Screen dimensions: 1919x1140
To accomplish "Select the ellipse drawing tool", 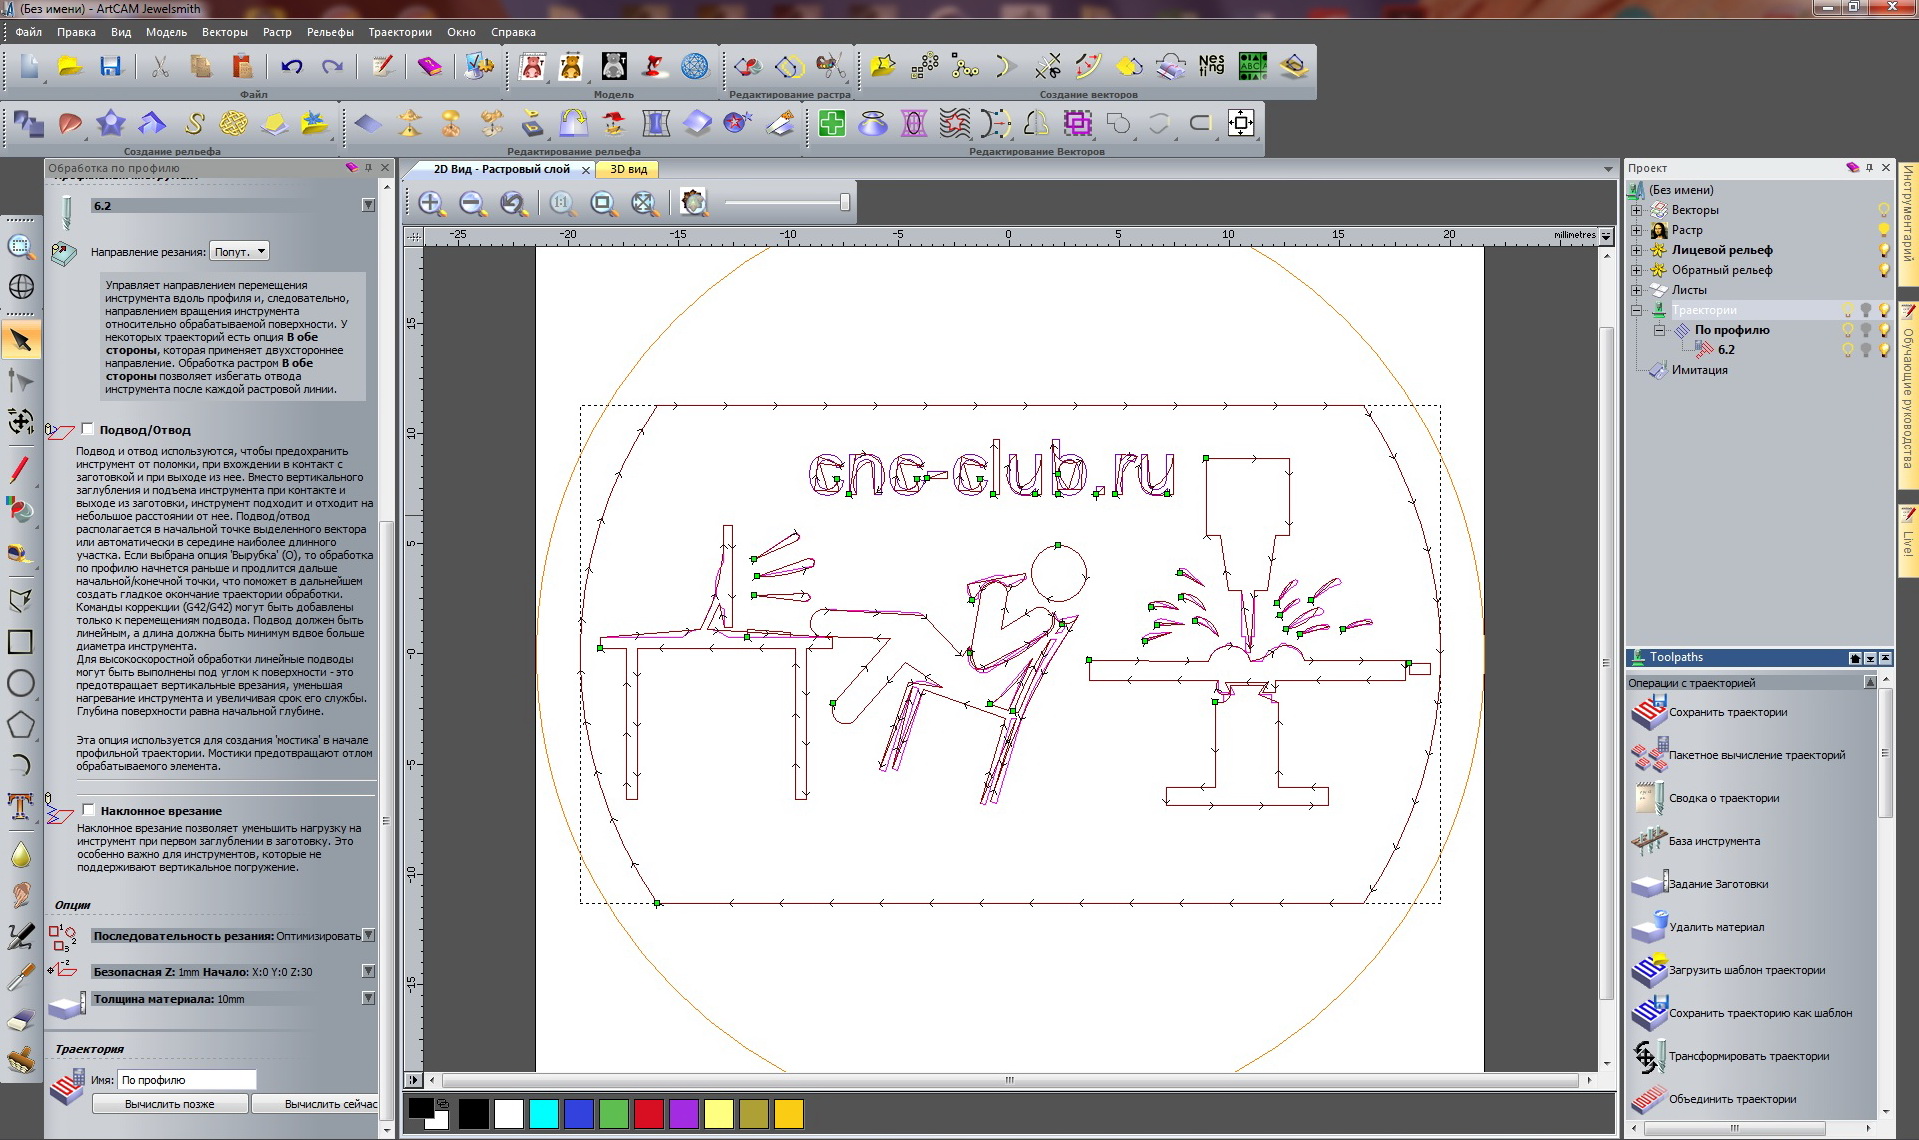I will (x=21, y=684).
